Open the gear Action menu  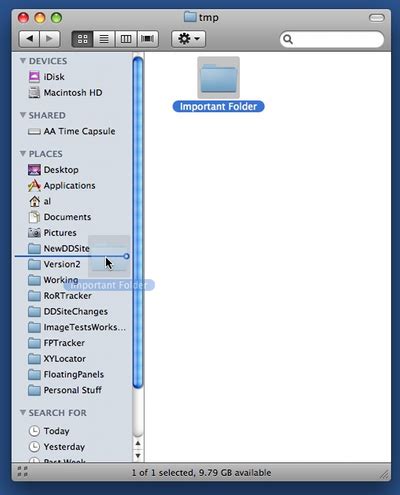[188, 39]
